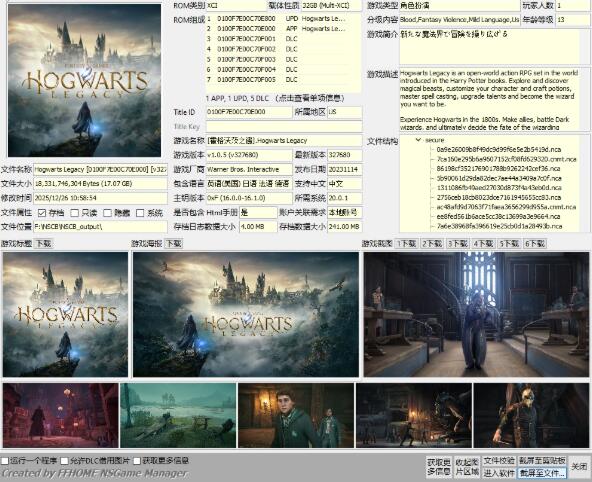Click the 主钥版本 field 0xF (16.0.0-16.1.0)
592x482 pixels.
[249, 198]
